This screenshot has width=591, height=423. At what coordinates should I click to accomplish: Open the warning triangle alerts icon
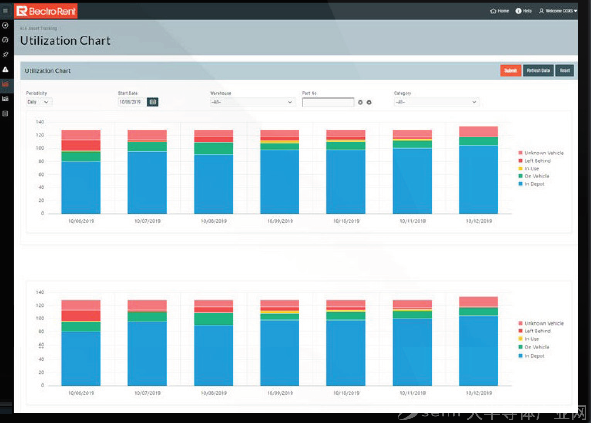click(5, 69)
